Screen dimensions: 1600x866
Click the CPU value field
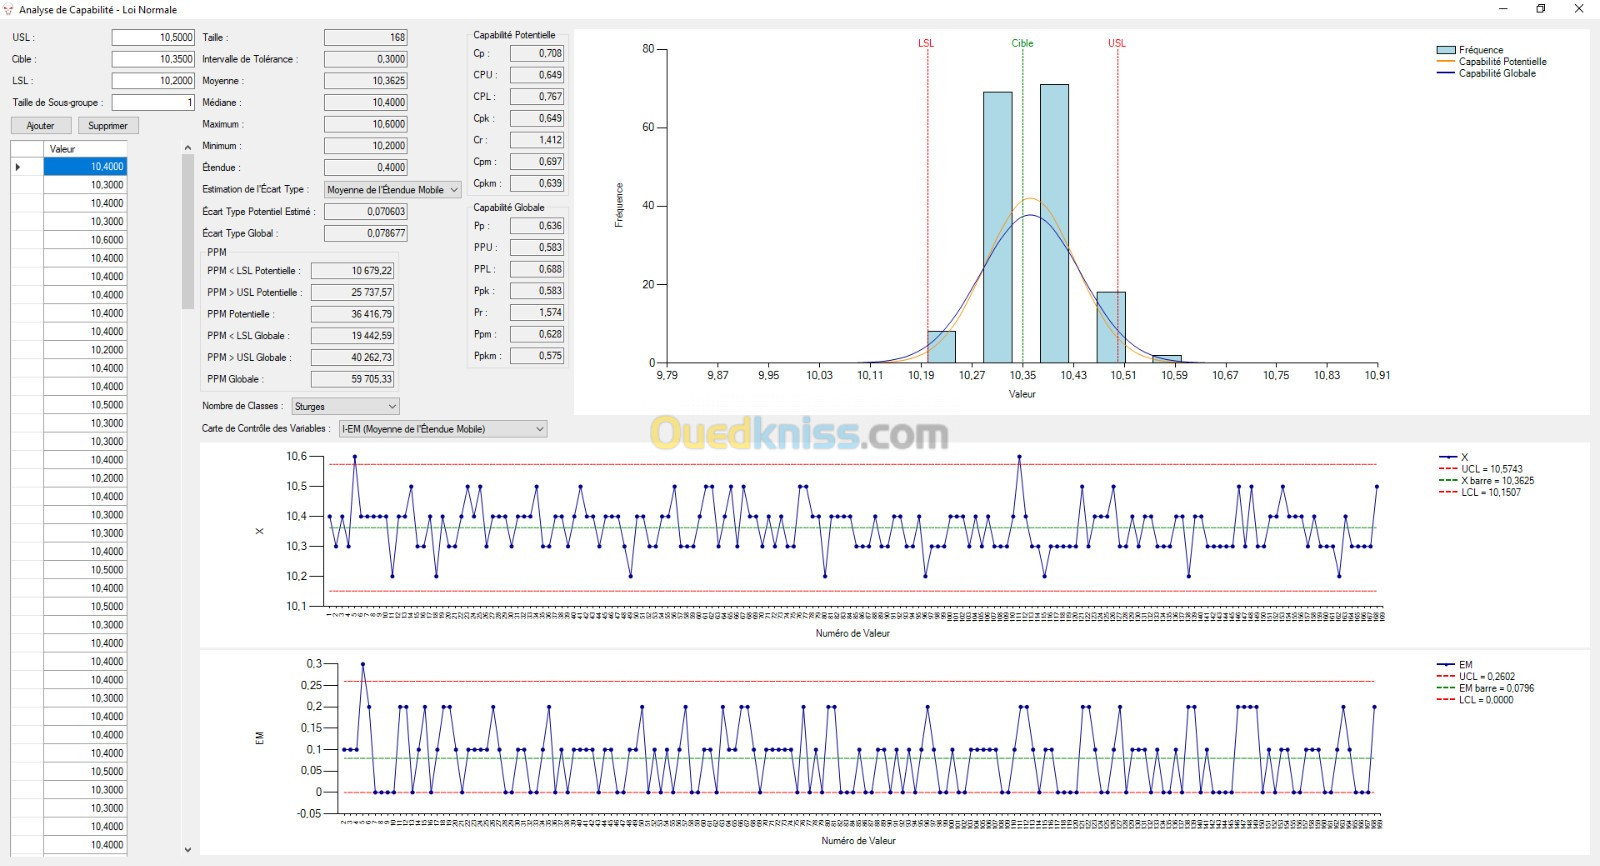[x=537, y=75]
